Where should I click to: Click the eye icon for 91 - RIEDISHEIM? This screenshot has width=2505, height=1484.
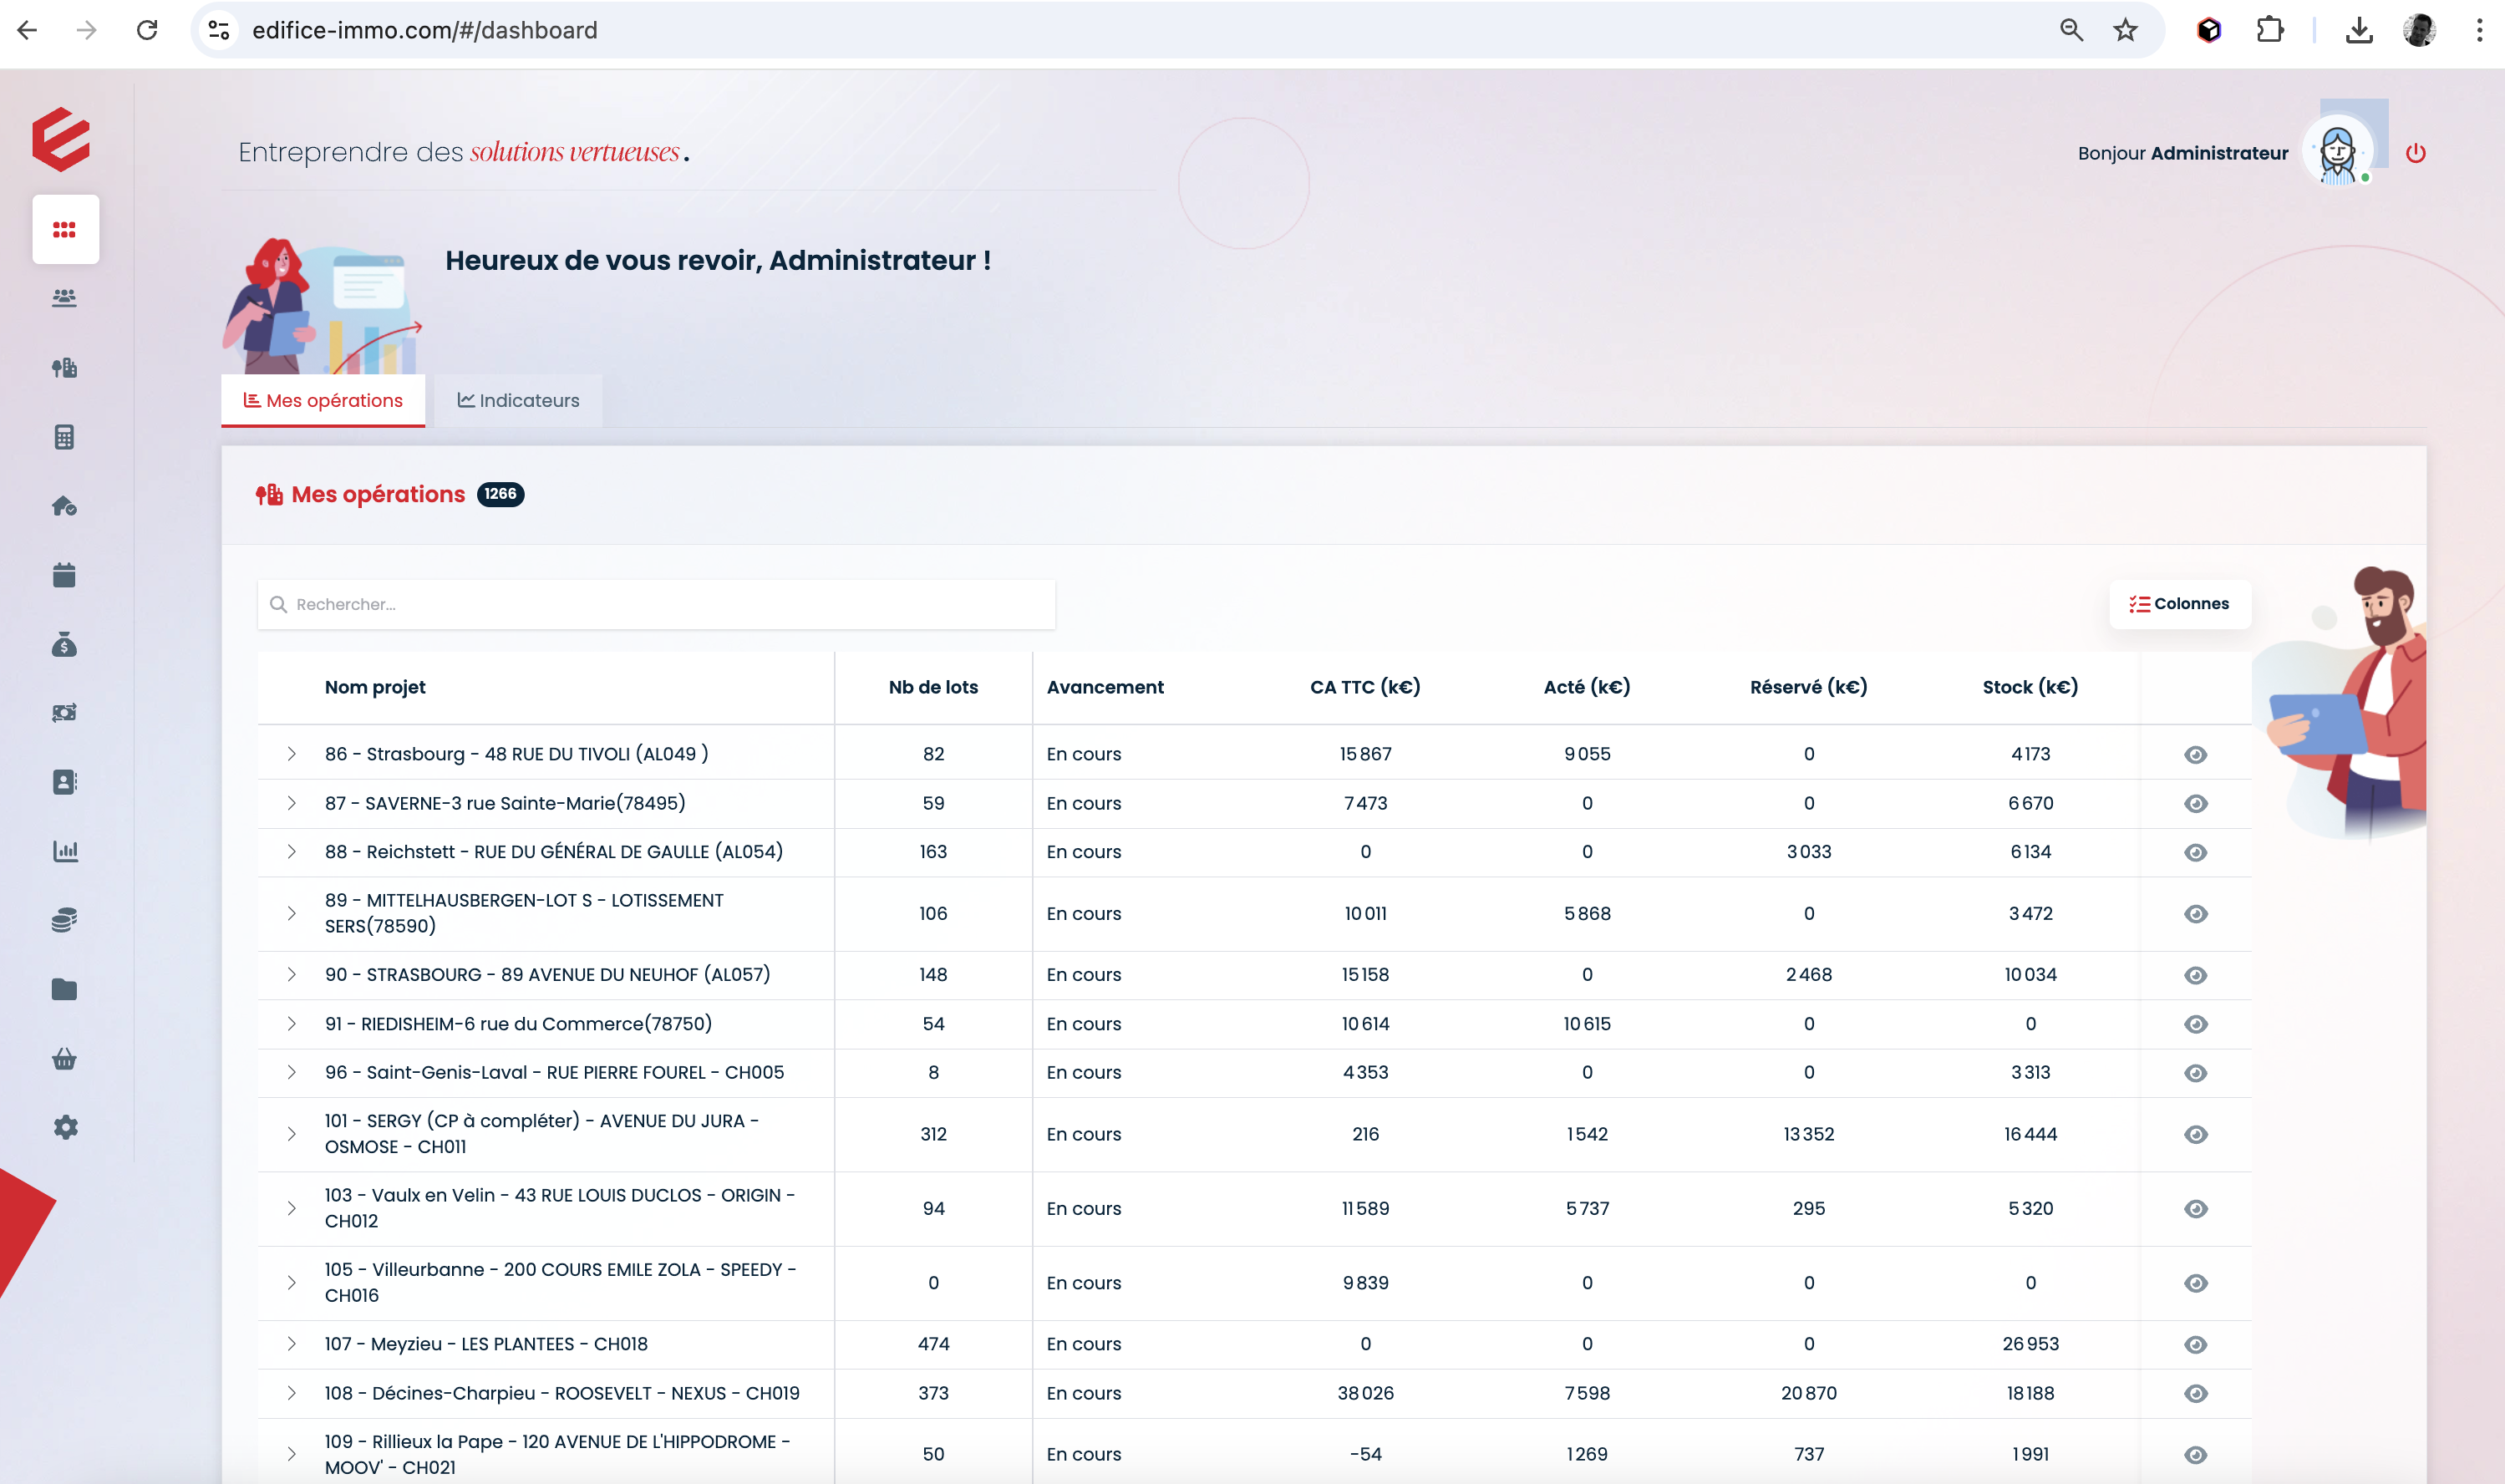click(x=2195, y=1024)
